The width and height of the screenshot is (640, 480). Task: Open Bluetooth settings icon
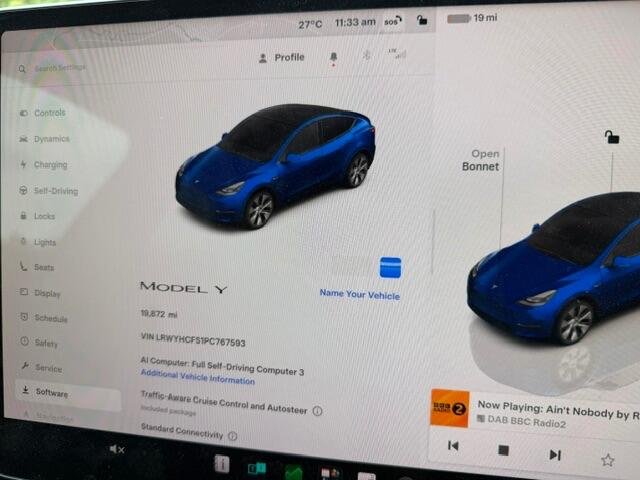[367, 55]
